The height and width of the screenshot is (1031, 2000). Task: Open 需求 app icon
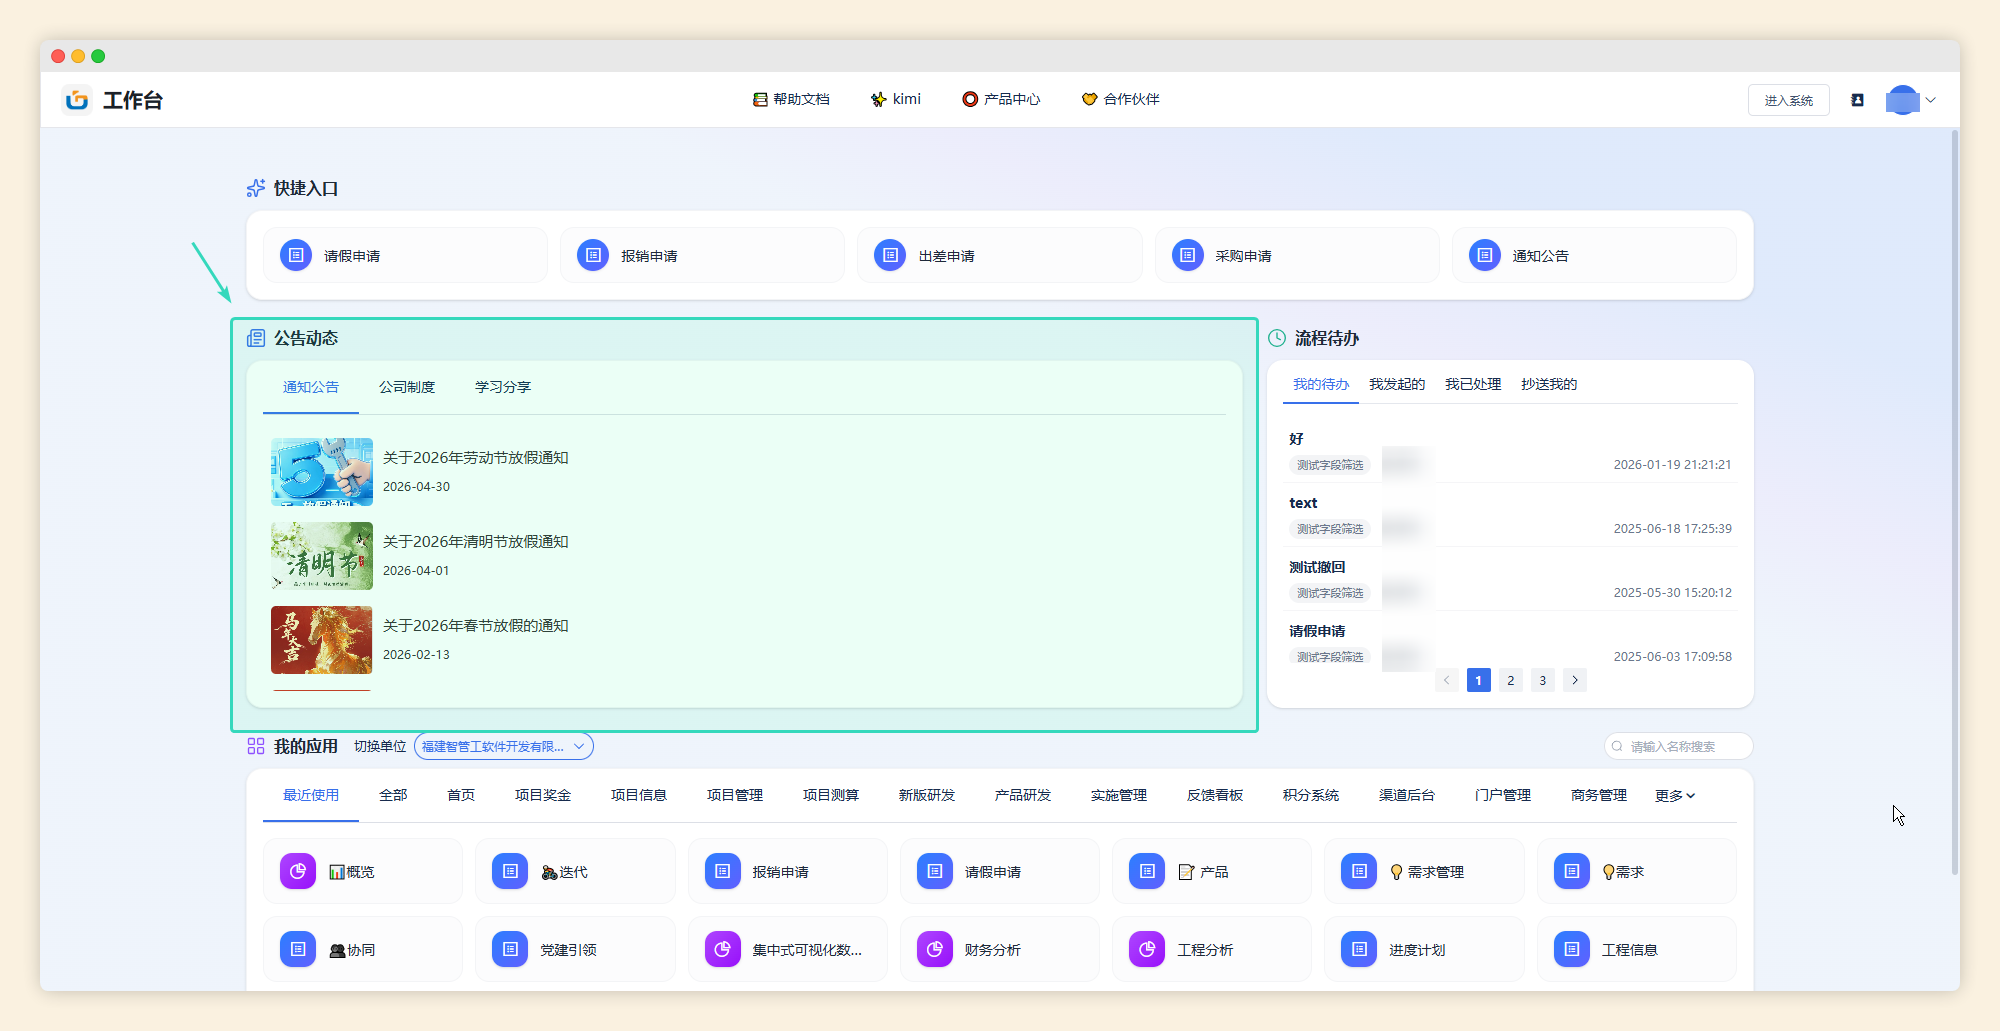click(x=1572, y=871)
